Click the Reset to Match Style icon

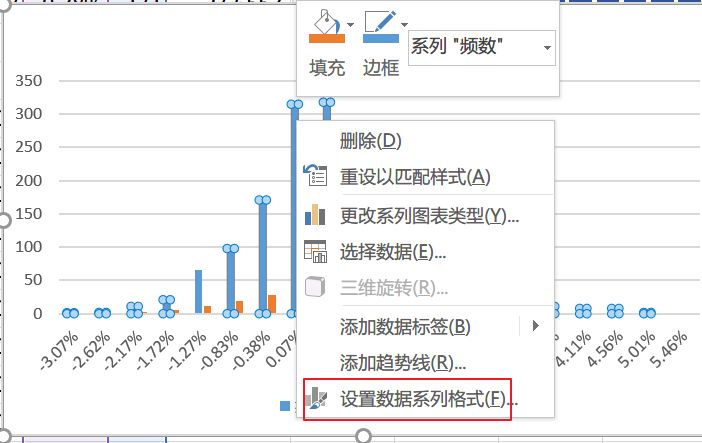pos(315,177)
